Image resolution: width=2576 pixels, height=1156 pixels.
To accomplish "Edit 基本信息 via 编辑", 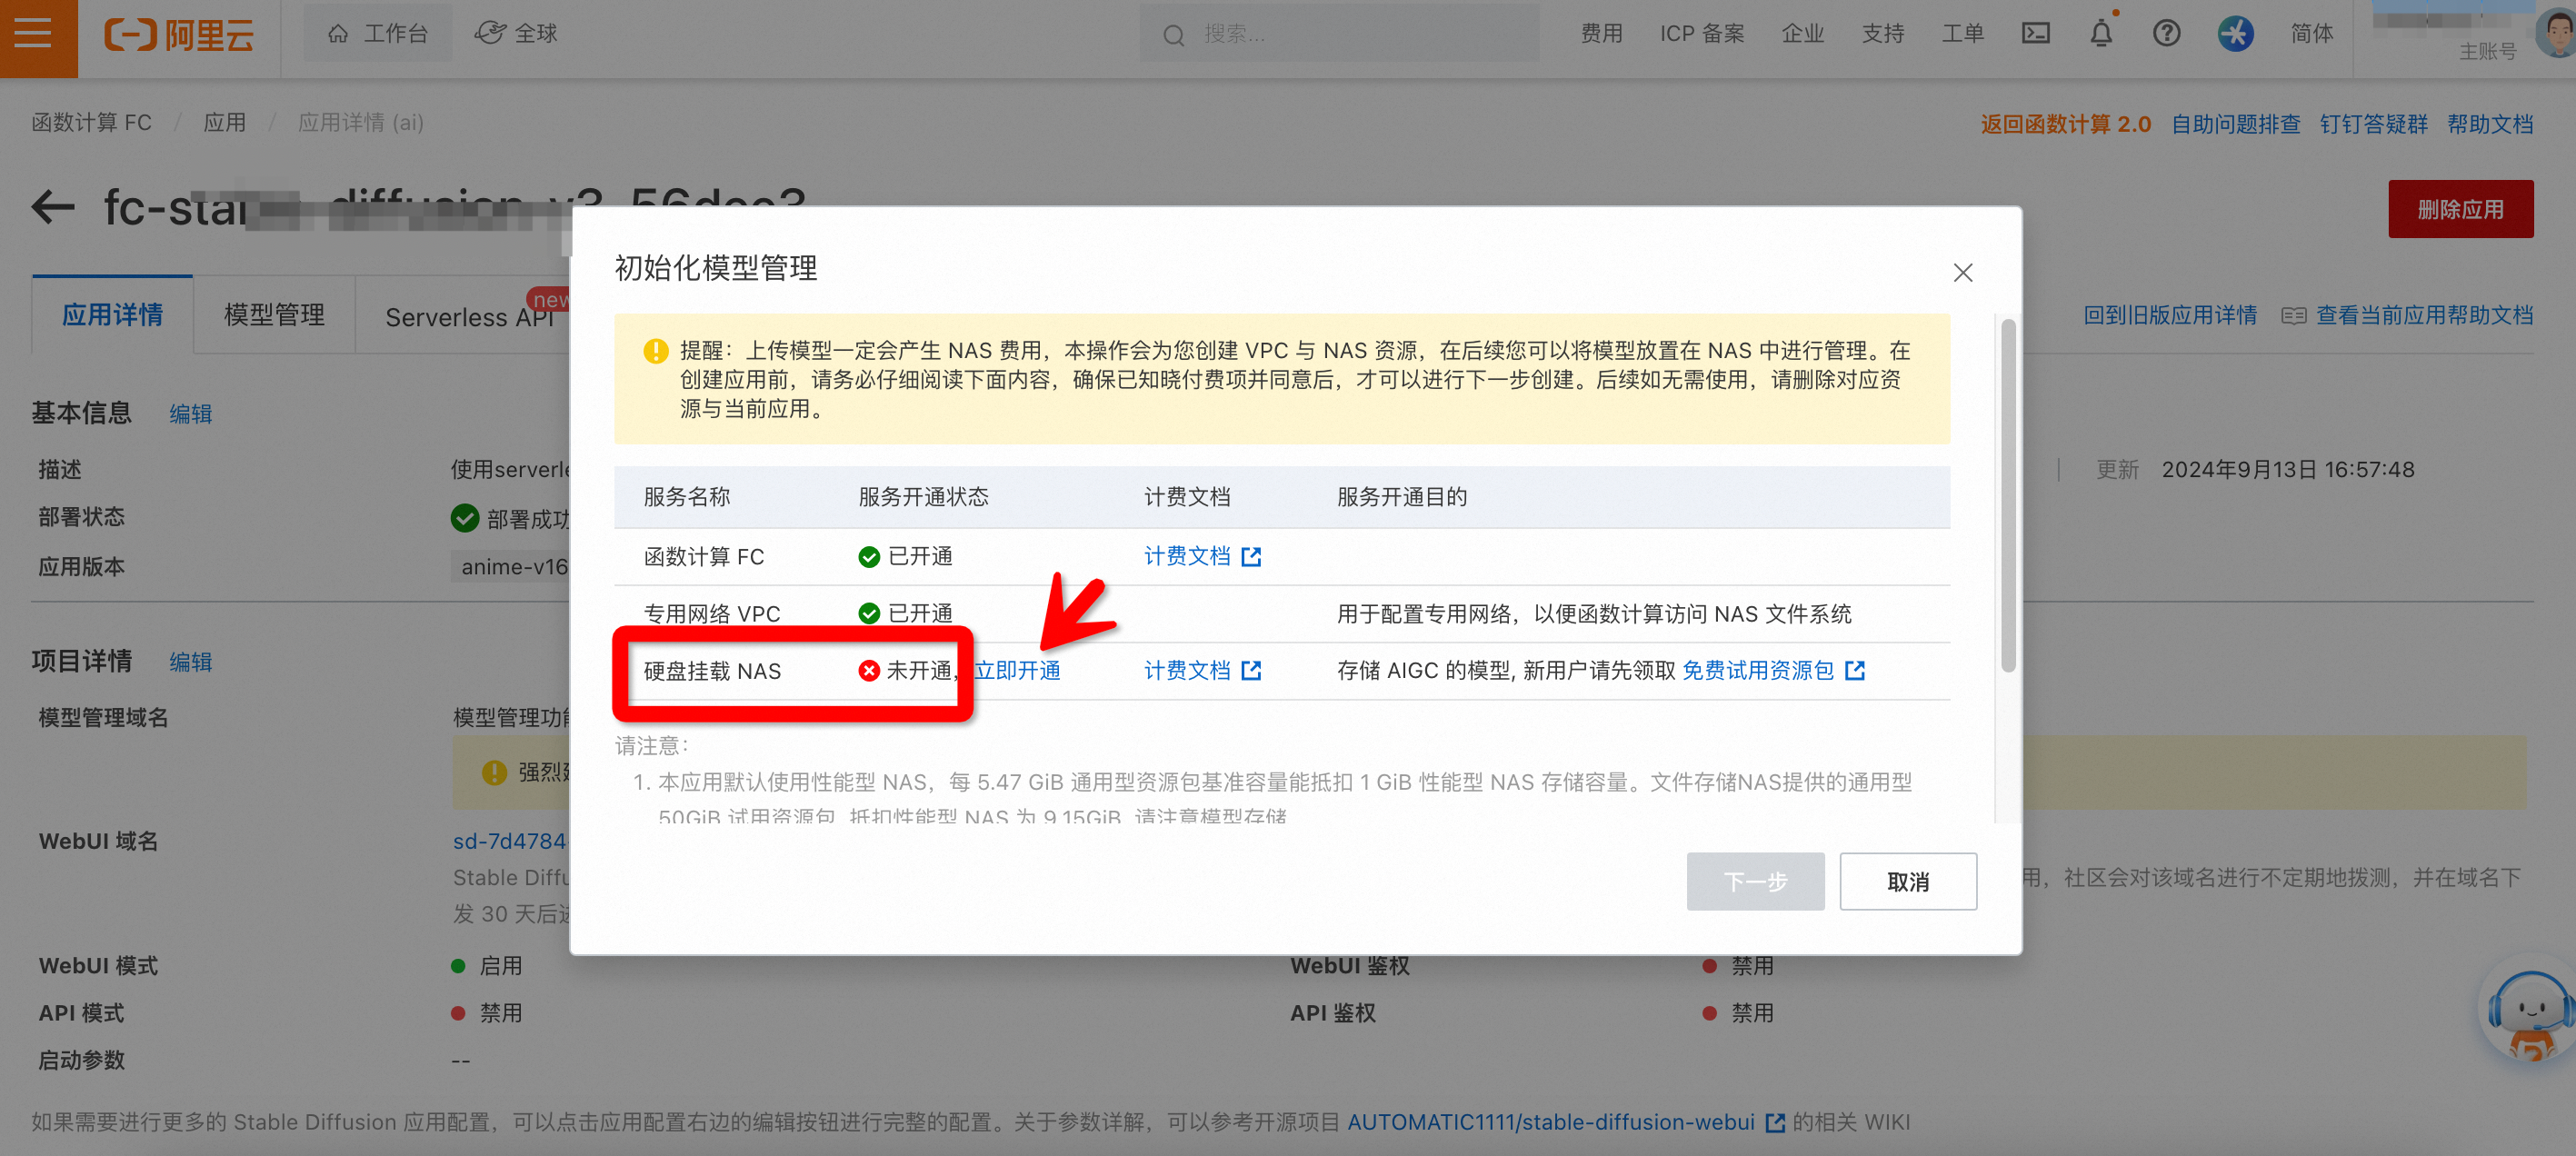I will pos(190,414).
